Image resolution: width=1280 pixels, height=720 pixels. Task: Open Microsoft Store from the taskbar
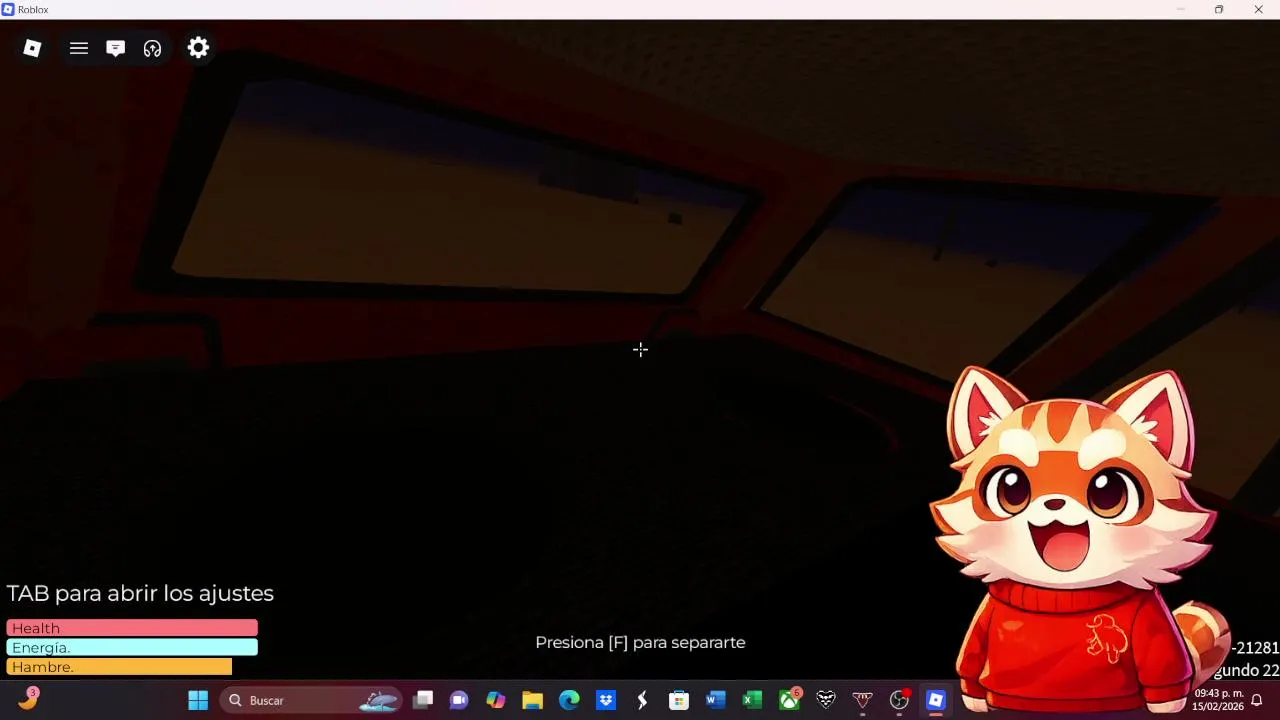[679, 700]
